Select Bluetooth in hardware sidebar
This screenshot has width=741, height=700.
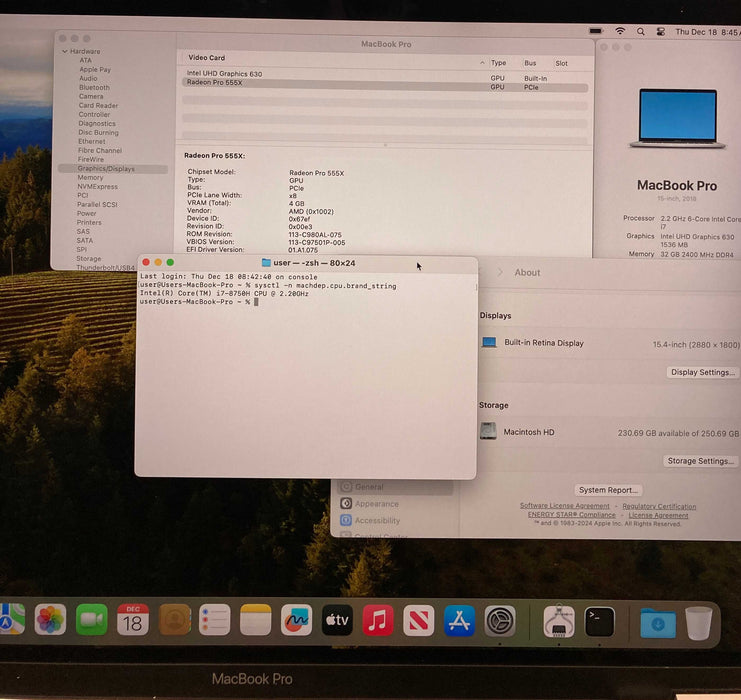(95, 87)
